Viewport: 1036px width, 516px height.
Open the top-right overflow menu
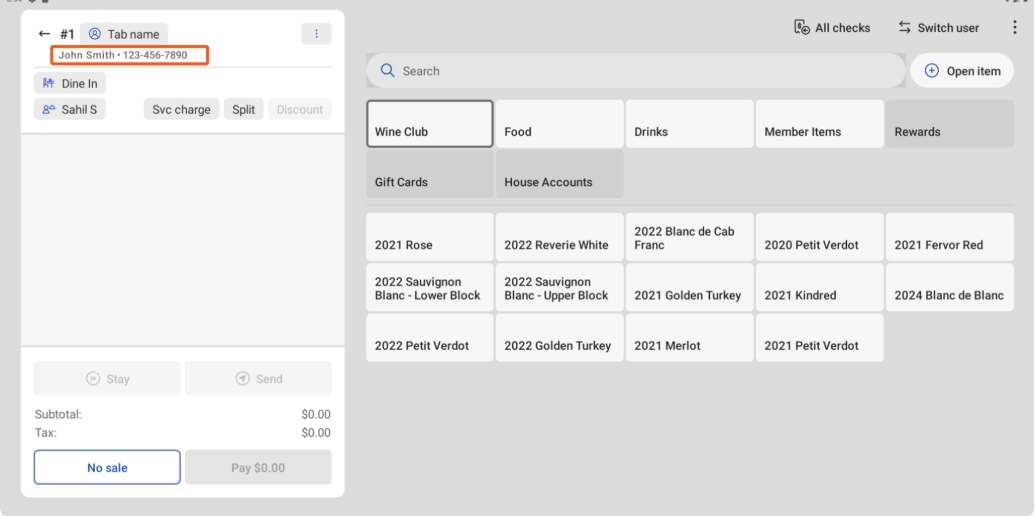pyautogui.click(x=1015, y=28)
